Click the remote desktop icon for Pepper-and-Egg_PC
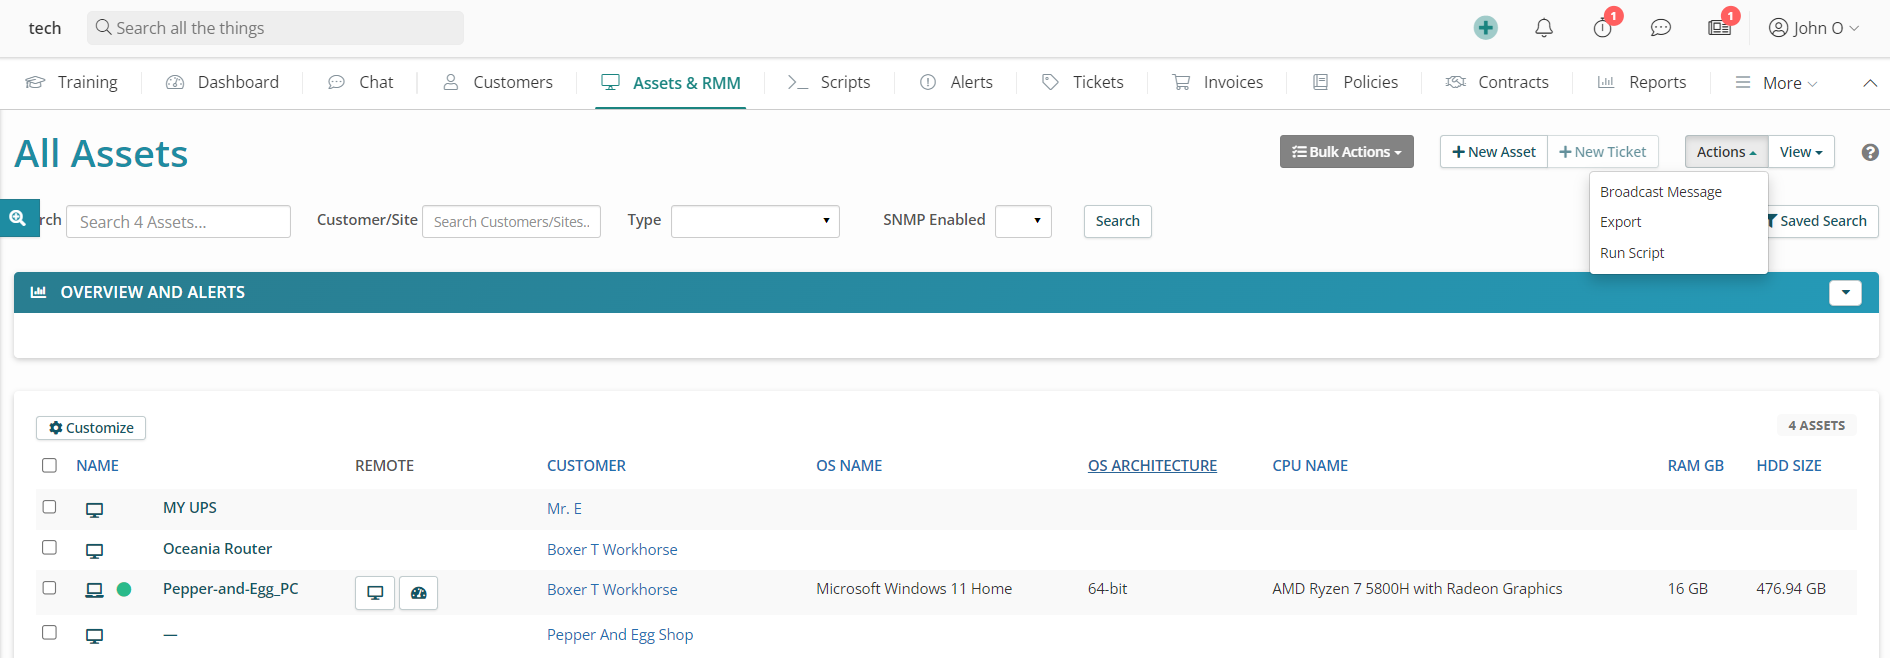The image size is (1890, 658). click(375, 593)
